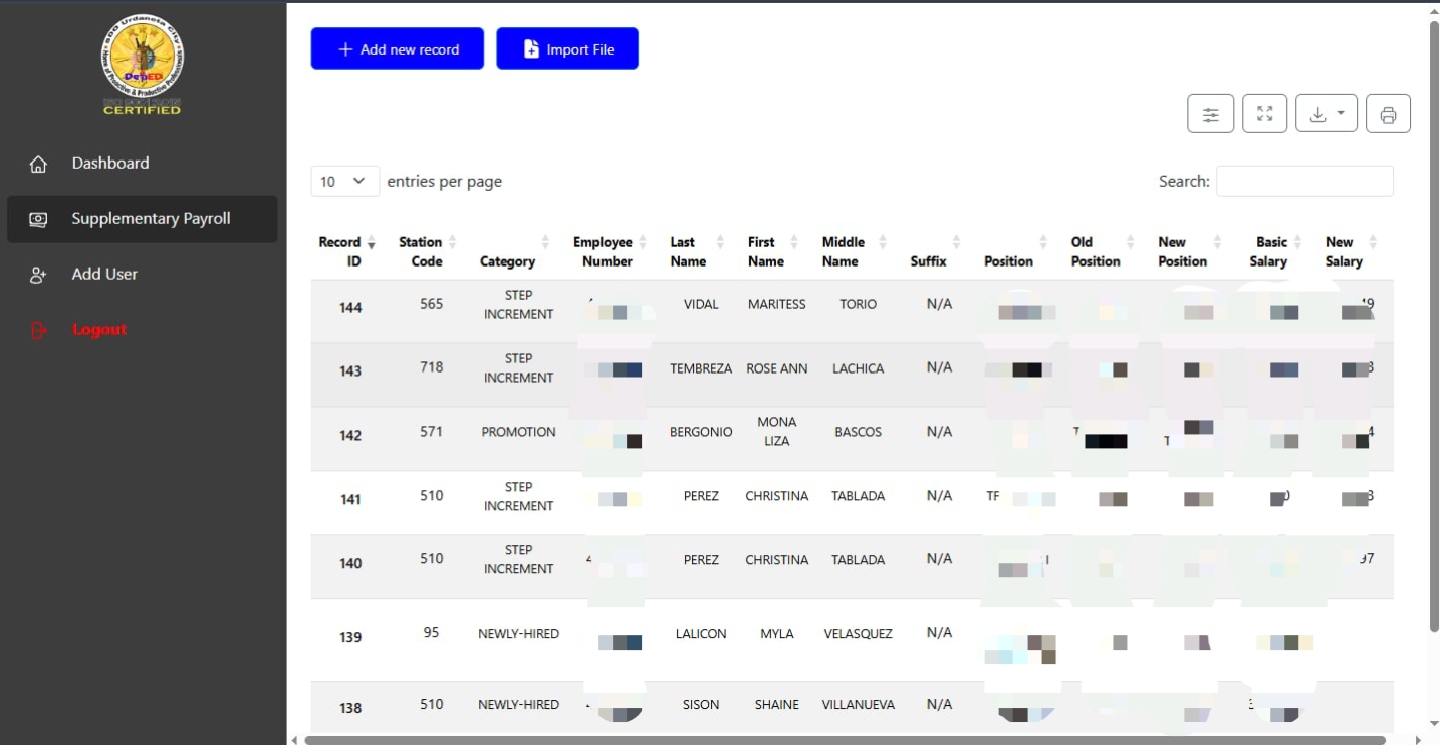Click station code 565 cell
This screenshot has height=745, width=1440.
tap(431, 303)
